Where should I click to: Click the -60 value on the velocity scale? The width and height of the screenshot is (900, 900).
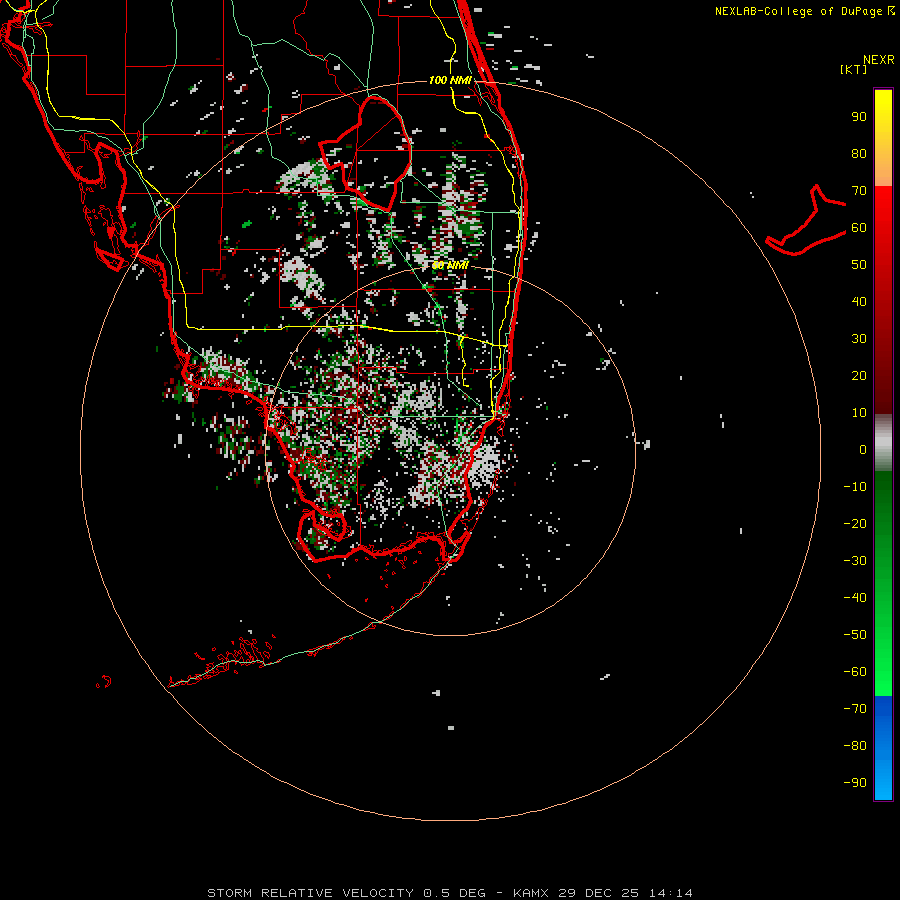pos(855,672)
